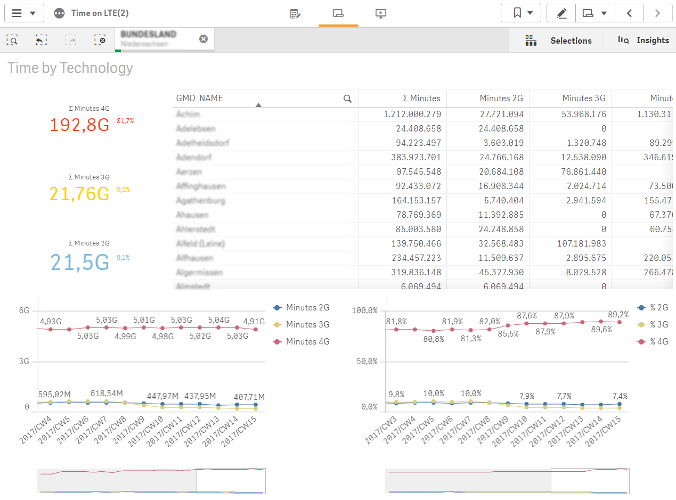
Task: Step back in selections
Action: click(41, 40)
